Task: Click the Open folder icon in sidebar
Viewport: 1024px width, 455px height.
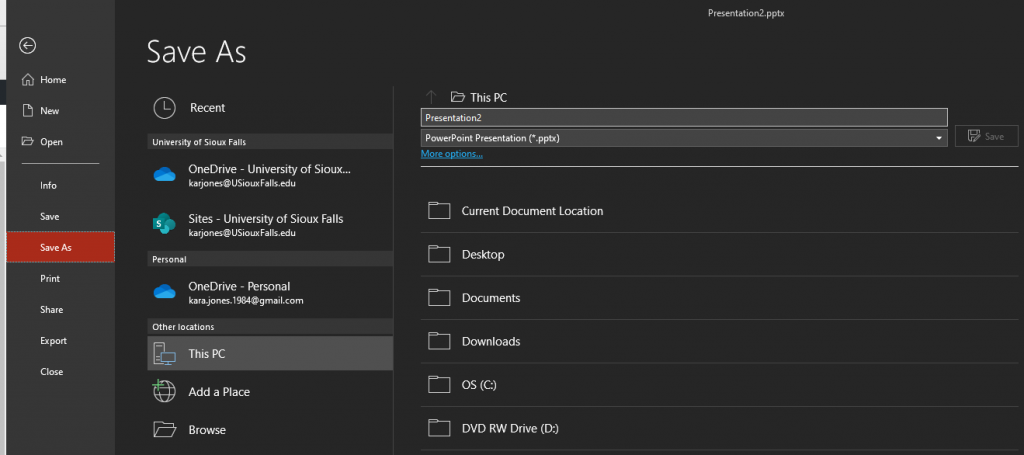Action: tap(27, 141)
